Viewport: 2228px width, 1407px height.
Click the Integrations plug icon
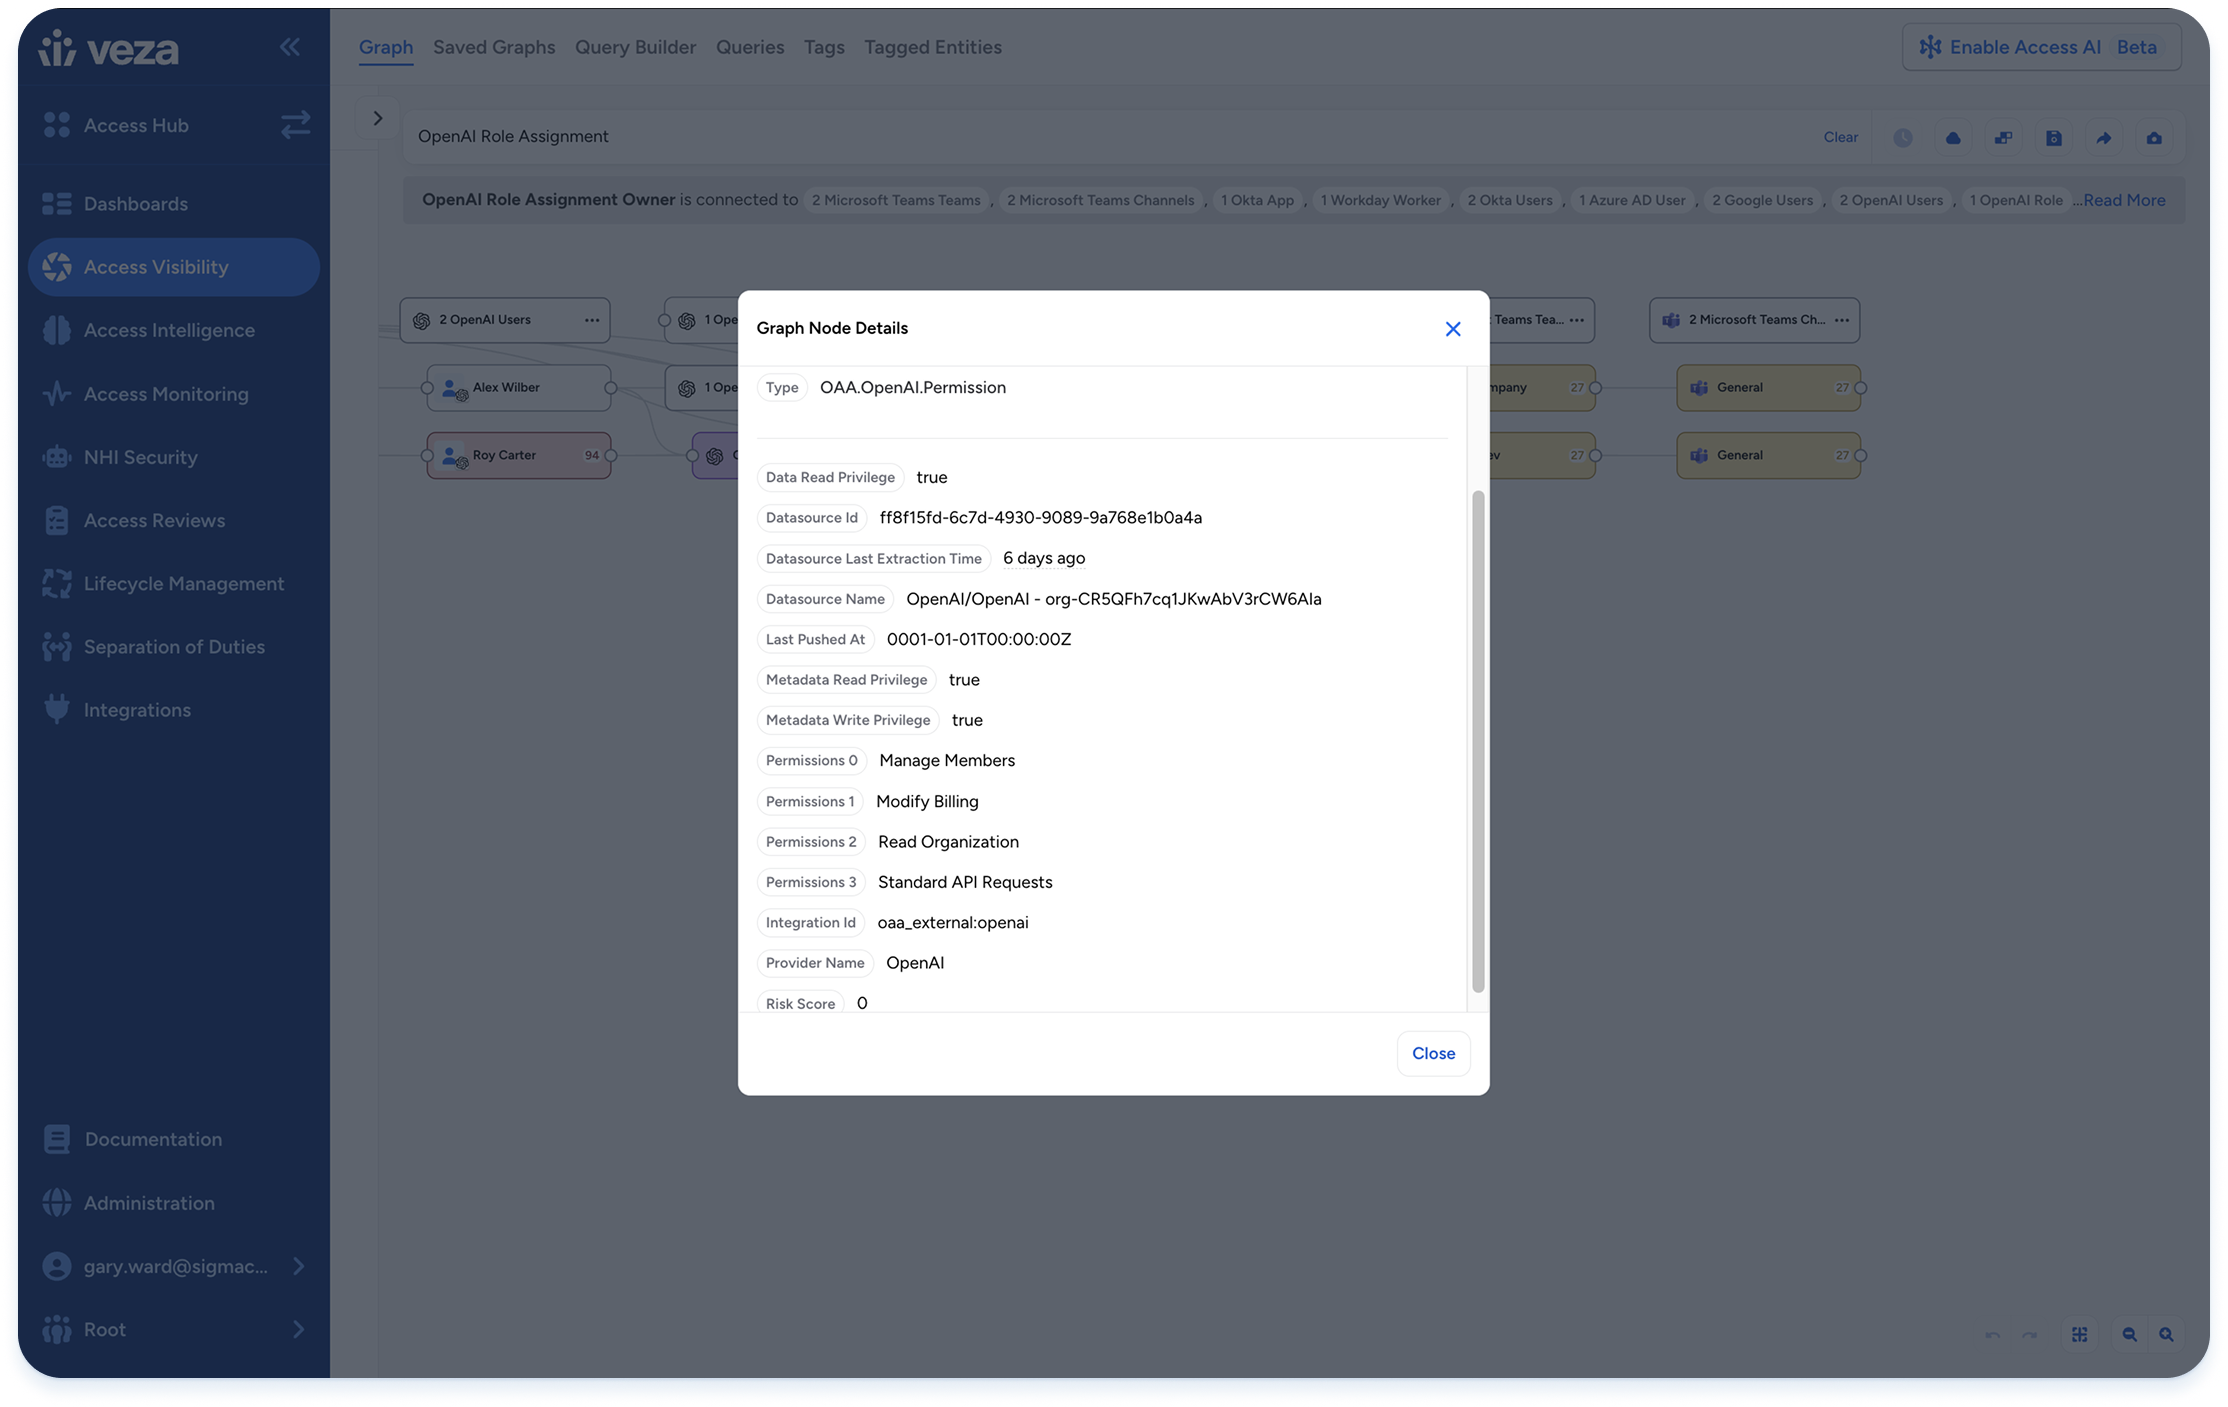pyautogui.click(x=57, y=709)
